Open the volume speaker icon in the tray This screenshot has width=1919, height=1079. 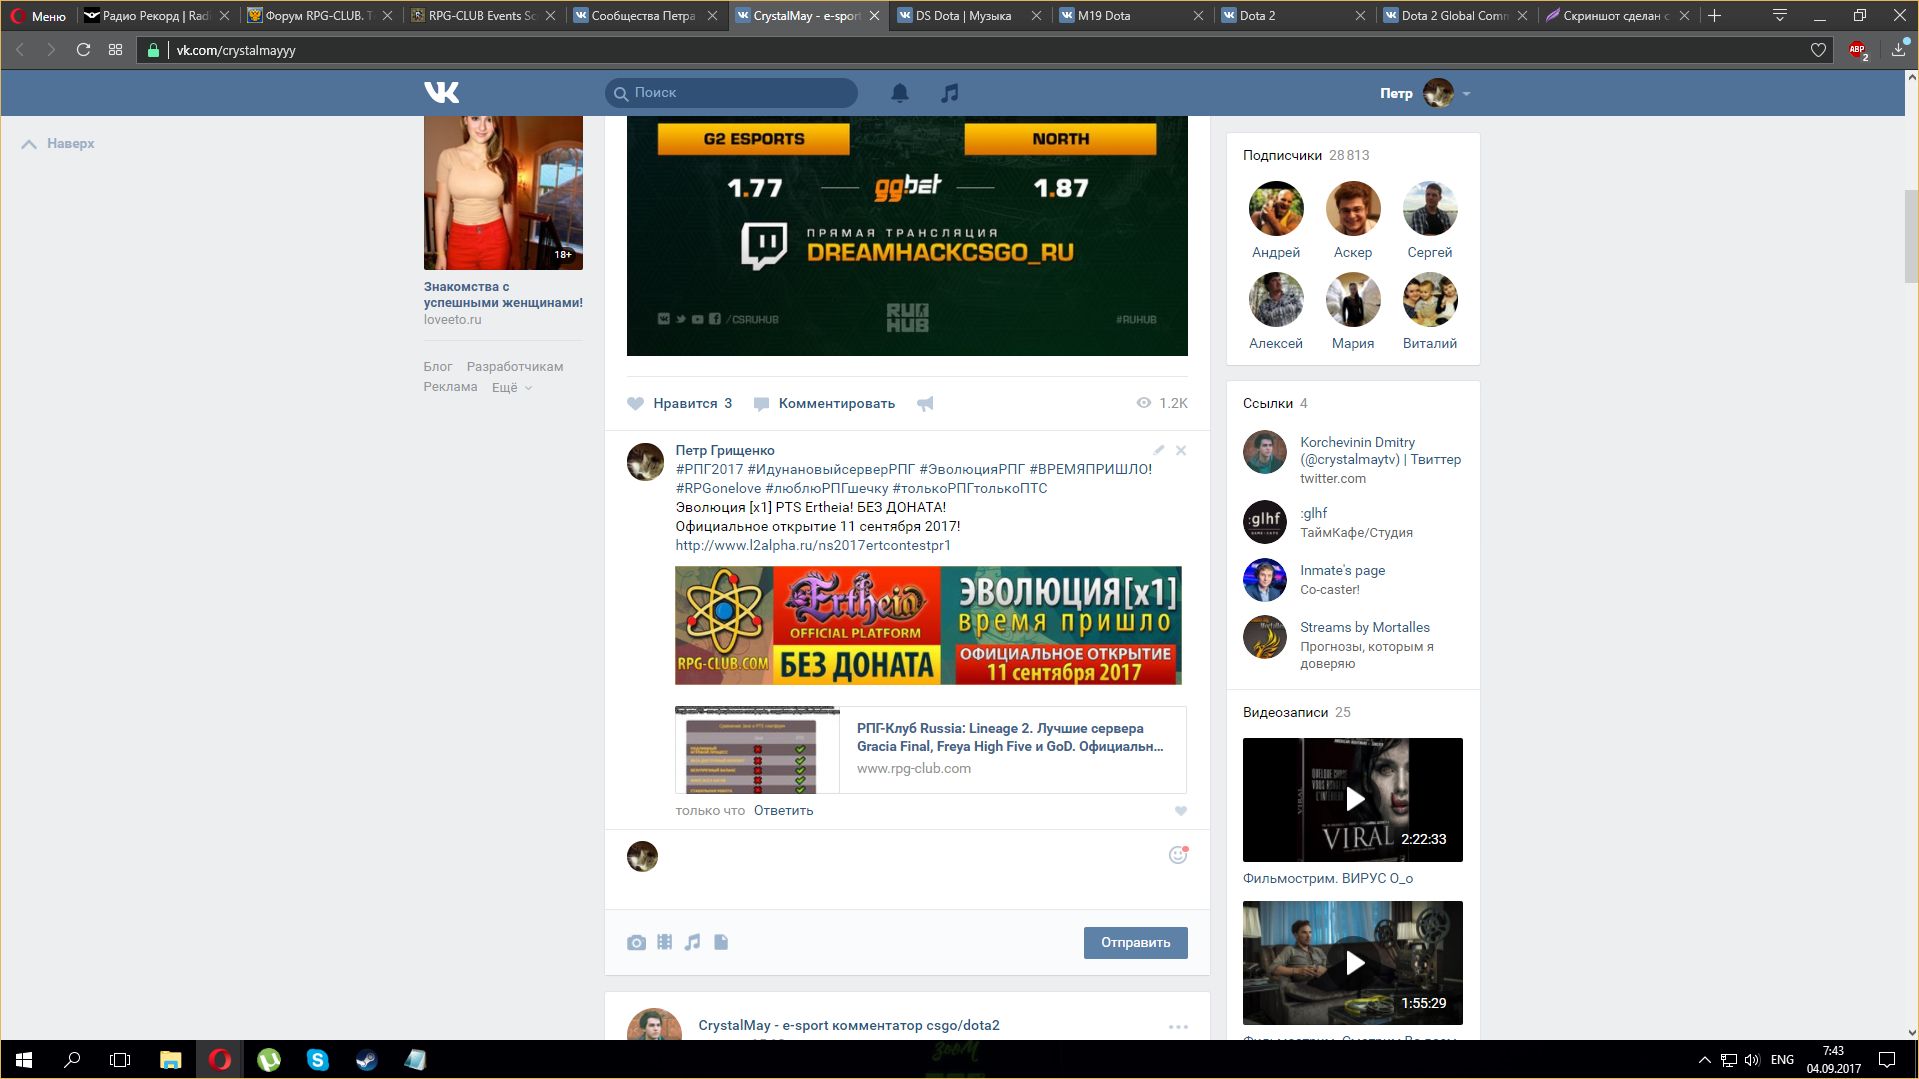pyautogui.click(x=1751, y=1060)
